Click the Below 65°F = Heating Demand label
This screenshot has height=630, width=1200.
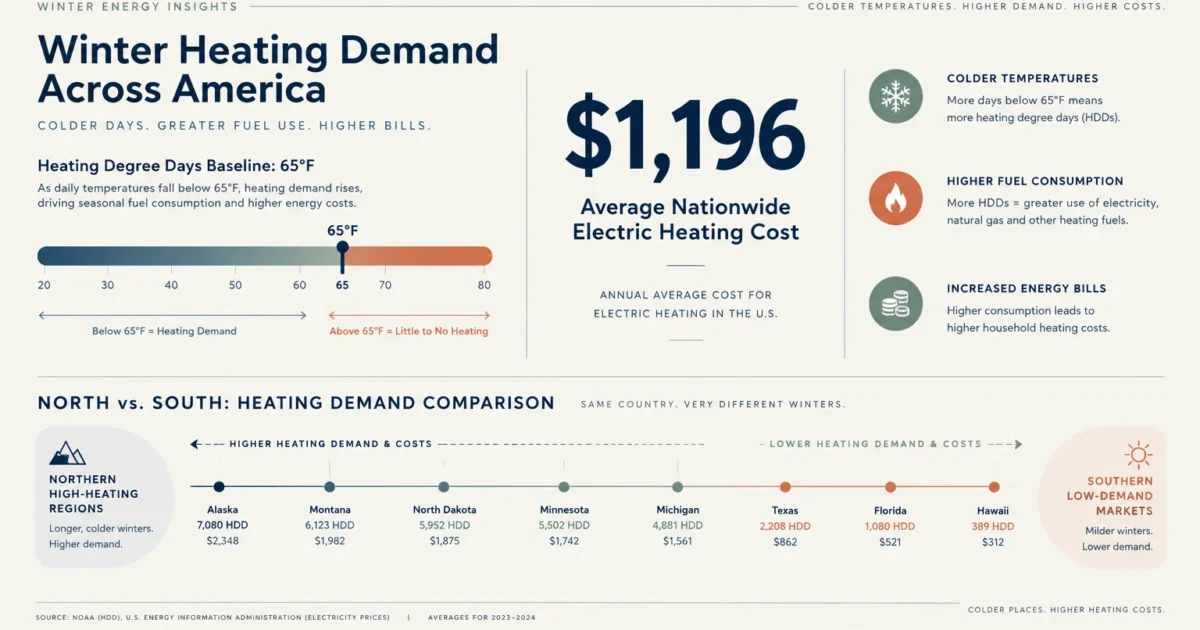click(x=164, y=331)
